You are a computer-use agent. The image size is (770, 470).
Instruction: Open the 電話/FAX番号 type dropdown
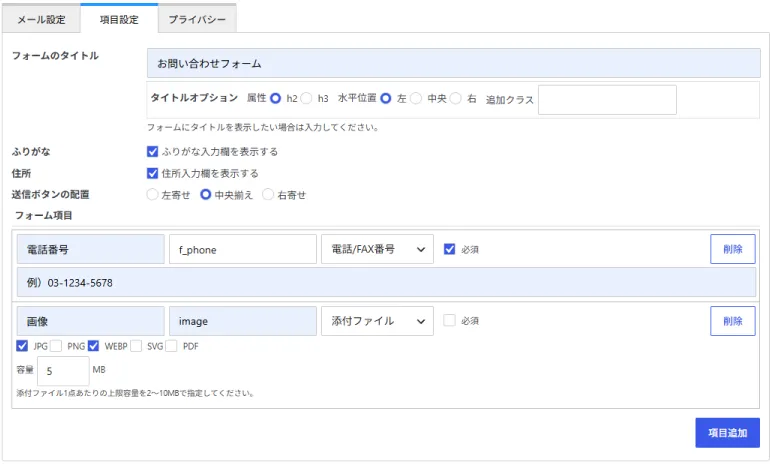coord(377,249)
